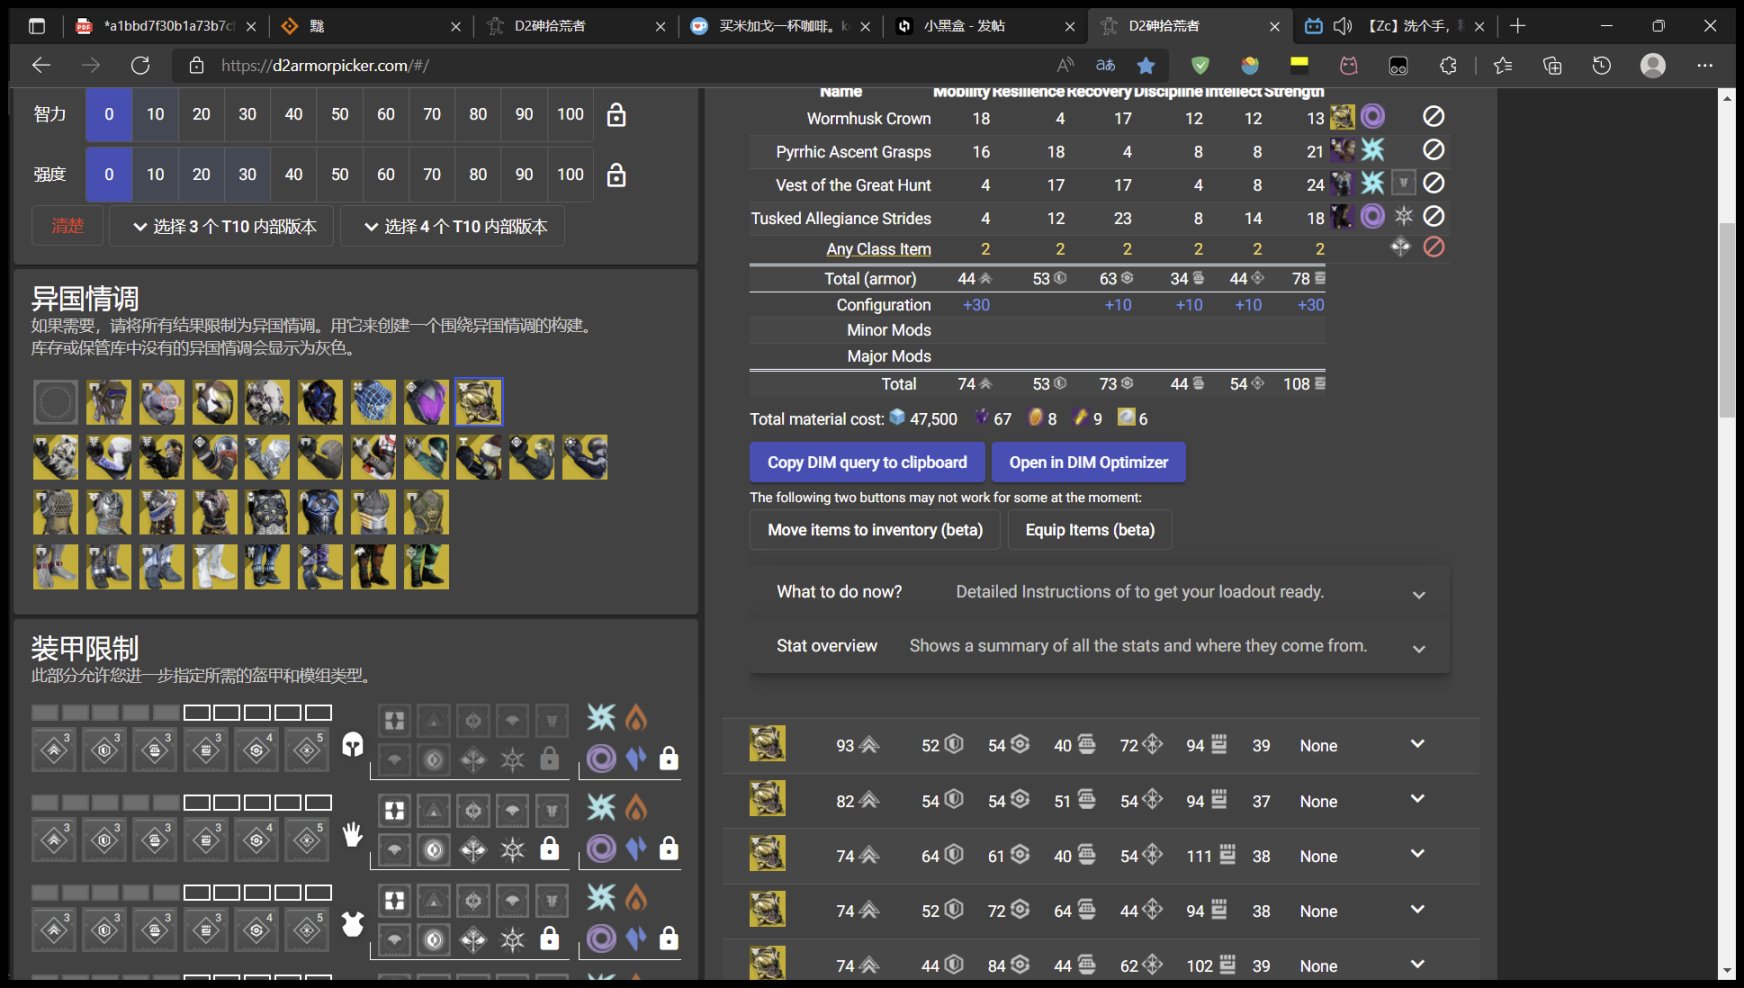Open browser Favorites list icon
Image resolution: width=1744 pixels, height=988 pixels.
click(1502, 65)
